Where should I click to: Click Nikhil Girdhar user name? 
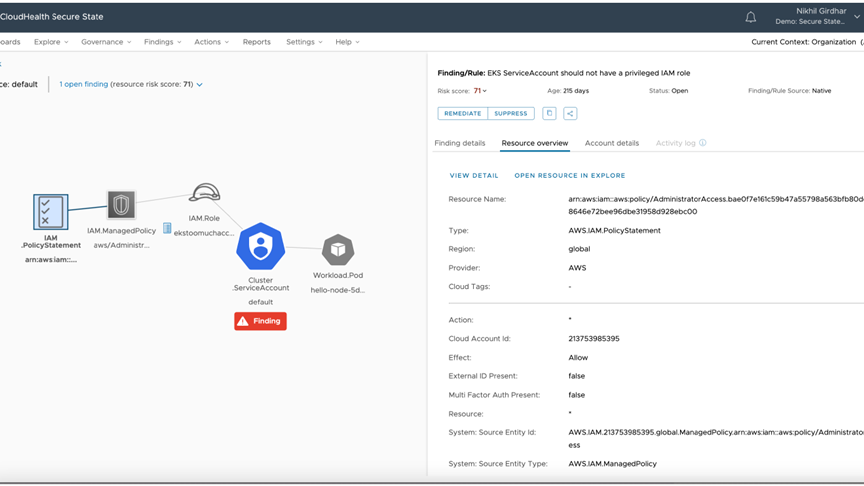tap(821, 11)
